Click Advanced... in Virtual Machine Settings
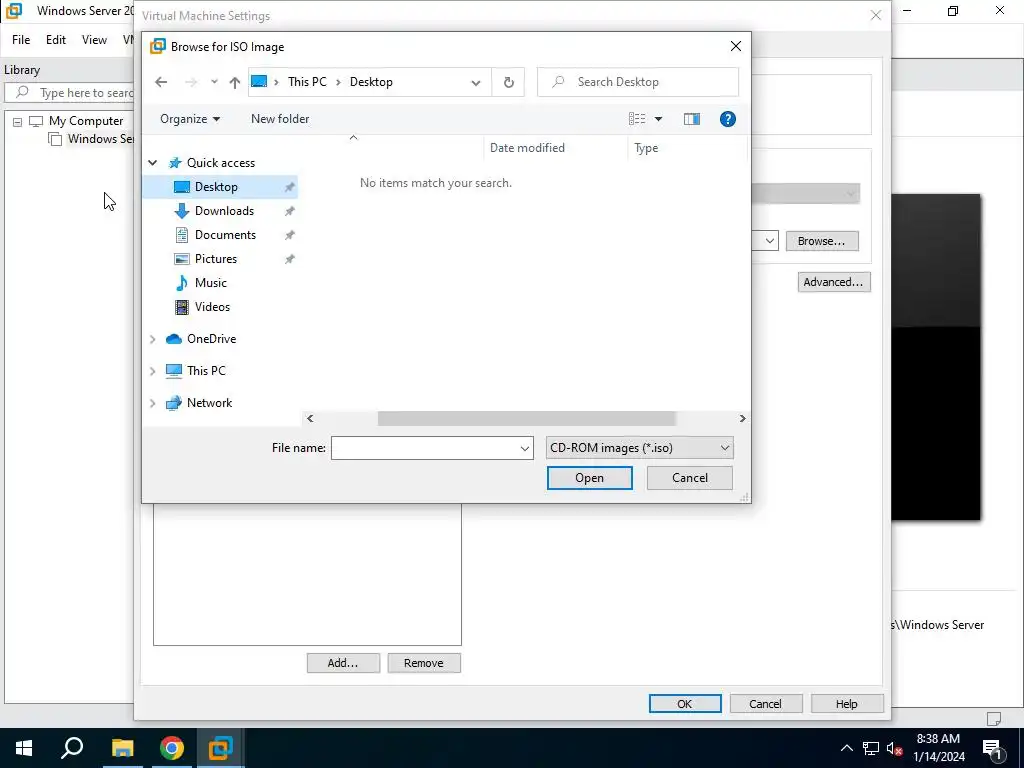Image resolution: width=1024 pixels, height=768 pixels. 833,282
